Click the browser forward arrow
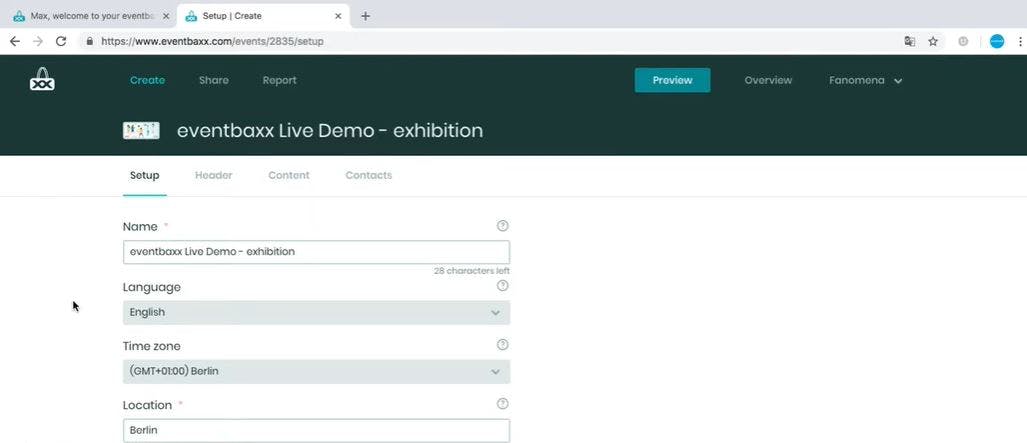 click(38, 41)
